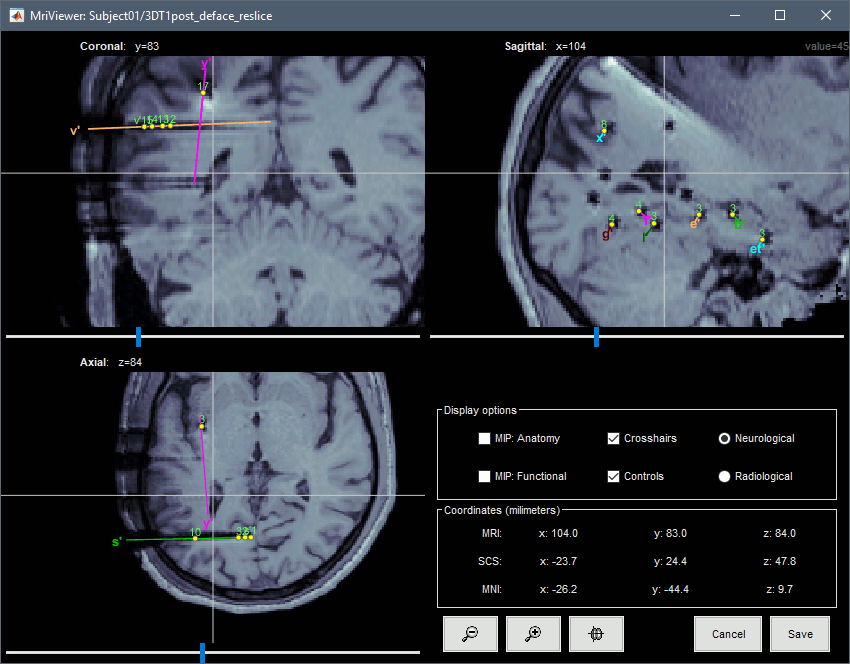
Task: Minimize the MriViewer window
Action: [734, 16]
